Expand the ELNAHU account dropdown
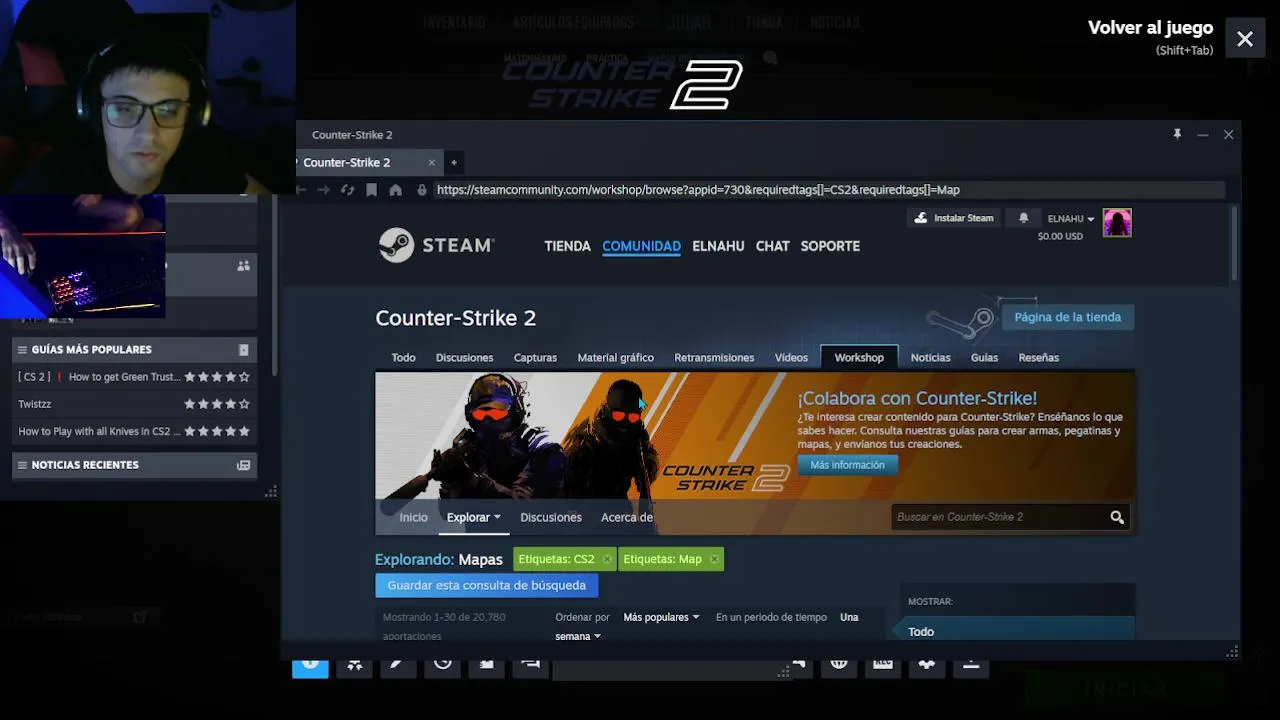 click(1070, 218)
